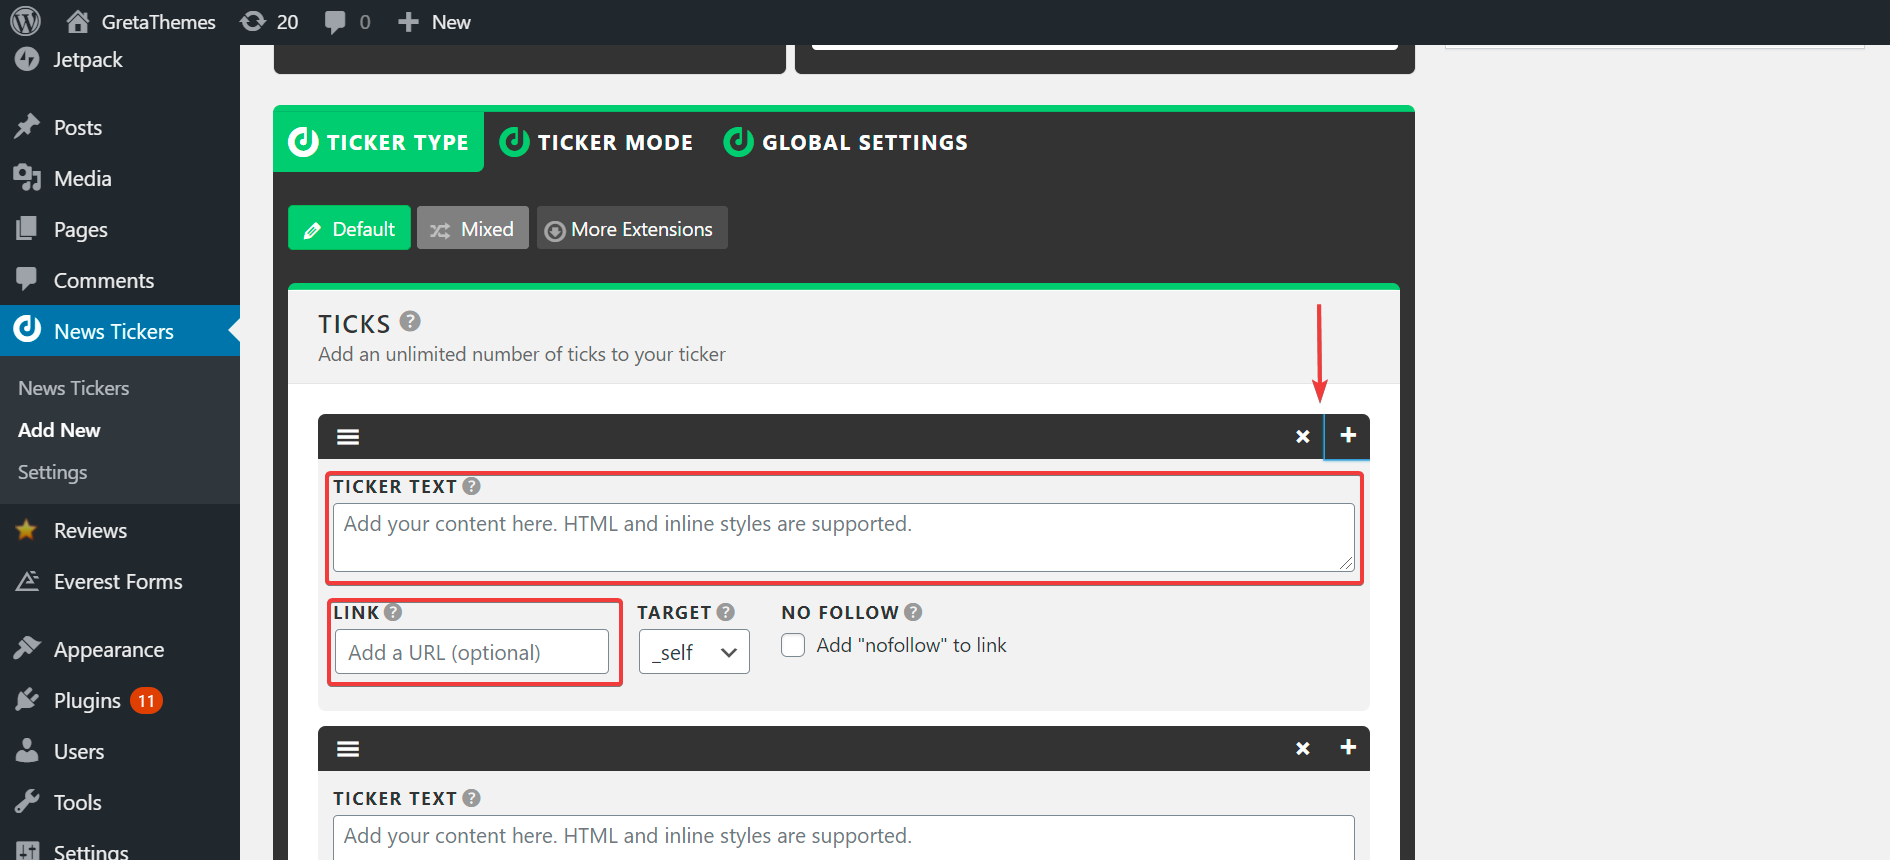Click the Tools wrench icon
Screen dimensions: 1890x860
click(27, 801)
